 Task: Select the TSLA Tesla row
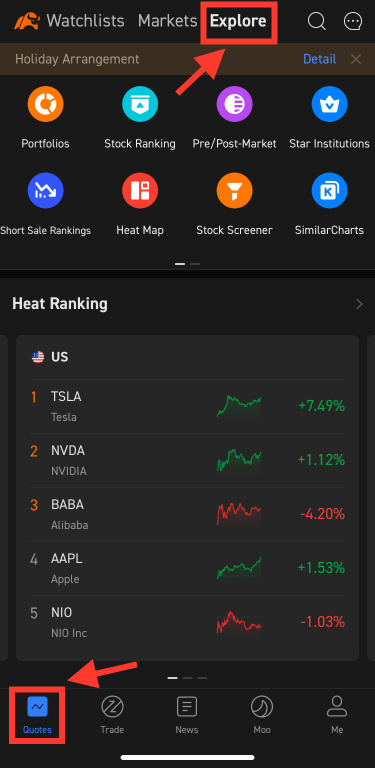188,407
